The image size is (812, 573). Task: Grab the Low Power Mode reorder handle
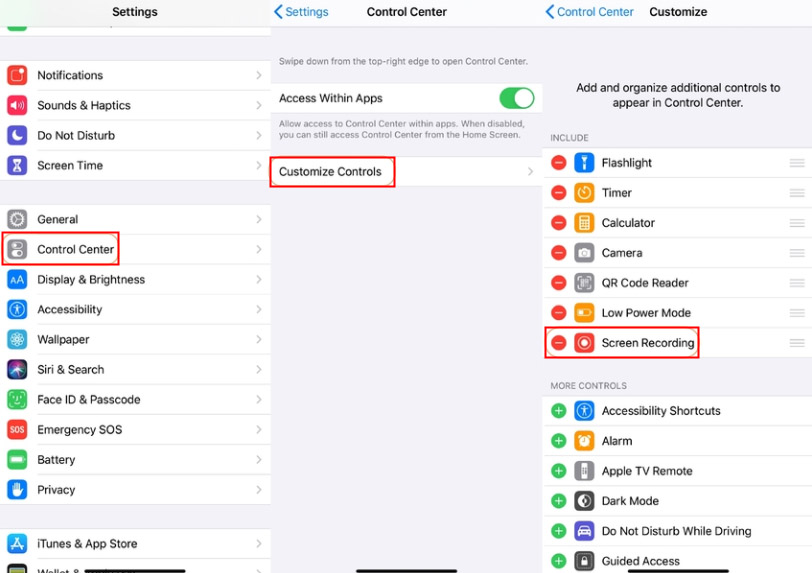[797, 313]
